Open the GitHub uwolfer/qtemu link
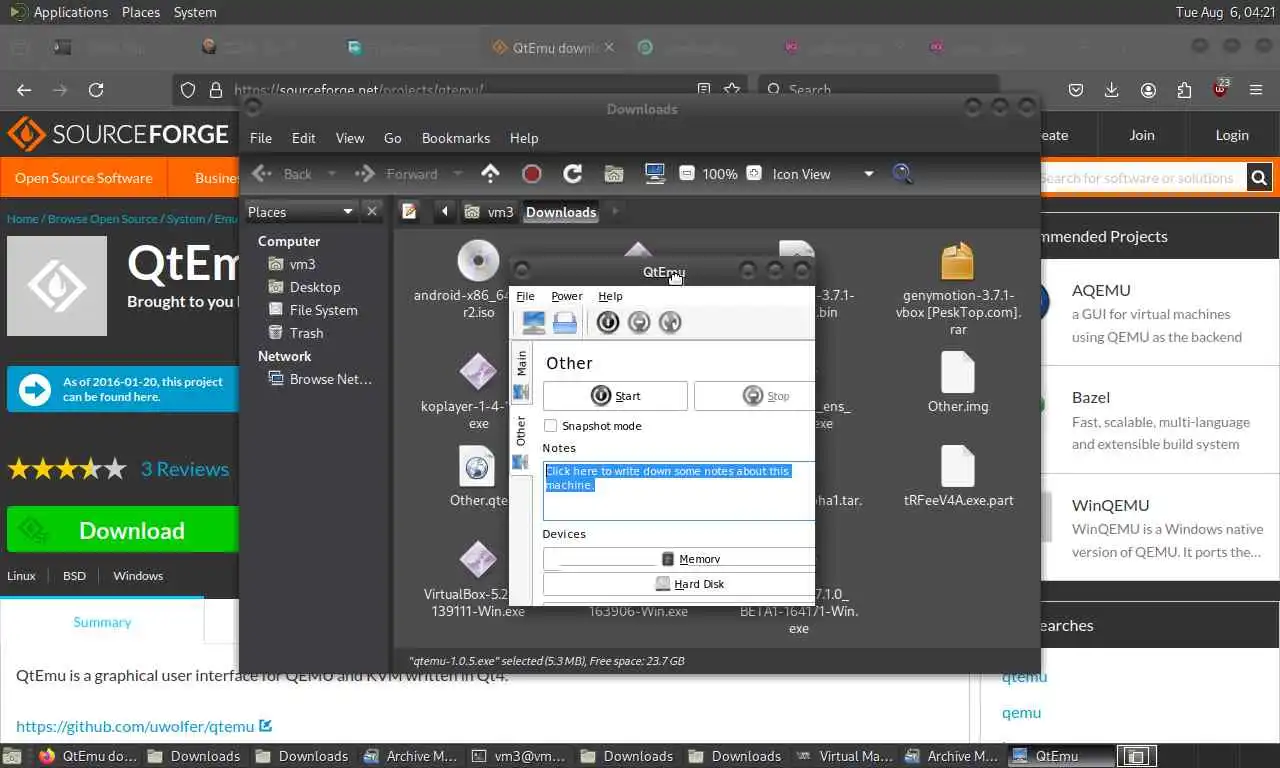The width and height of the screenshot is (1280, 768). [143, 727]
